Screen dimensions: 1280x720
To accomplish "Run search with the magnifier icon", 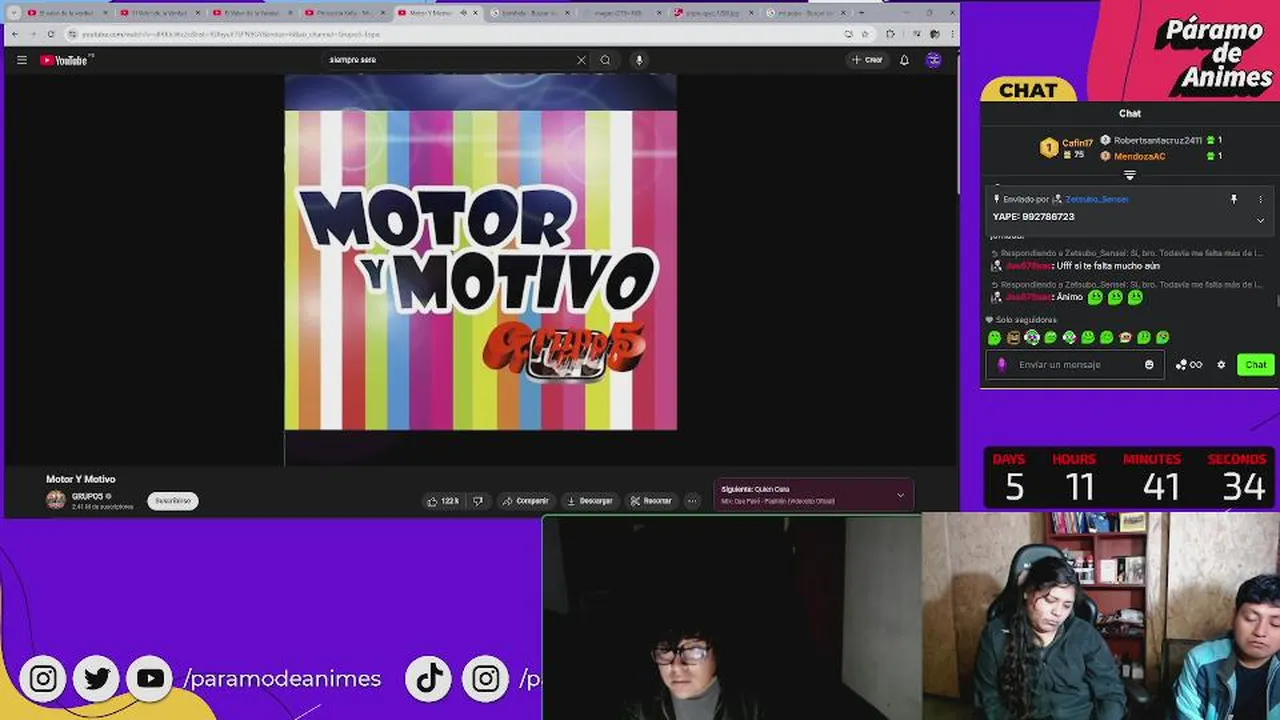I will coord(605,60).
